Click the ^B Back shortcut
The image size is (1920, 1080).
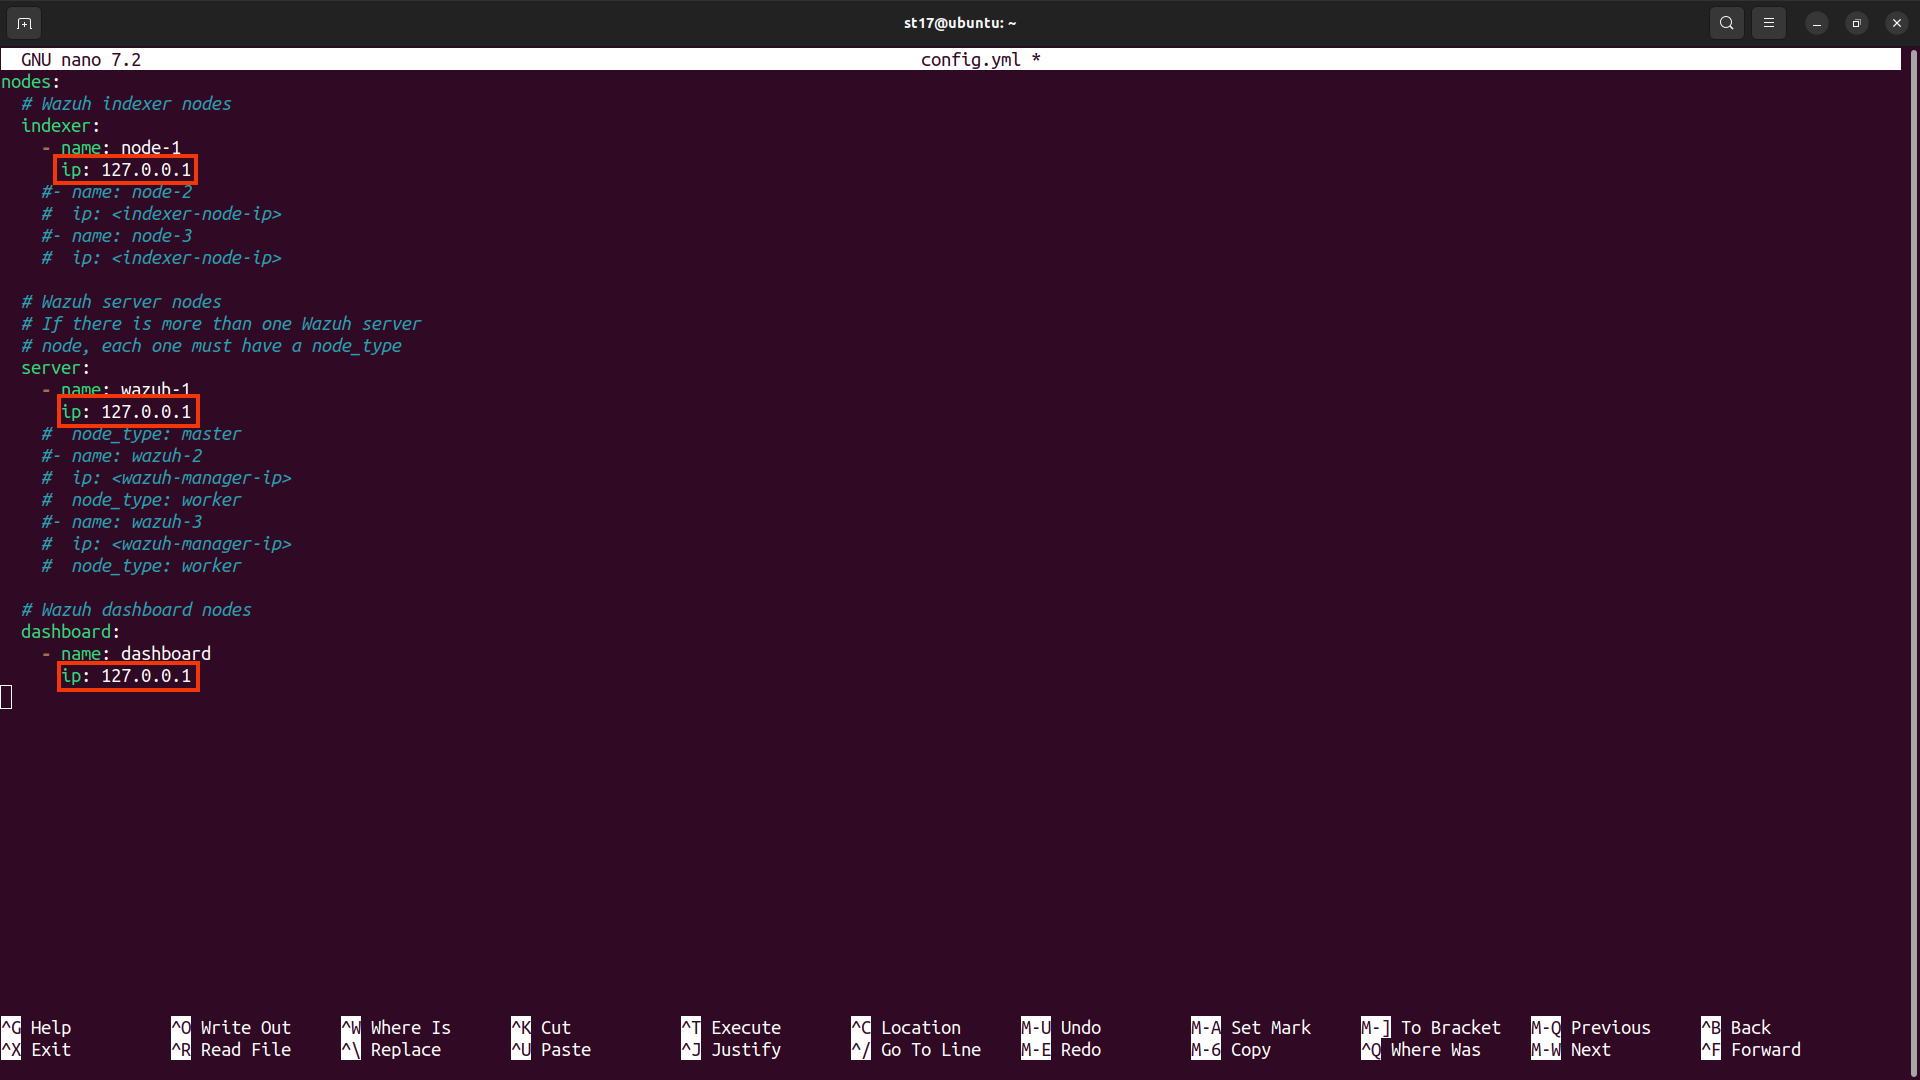pos(1736,1028)
